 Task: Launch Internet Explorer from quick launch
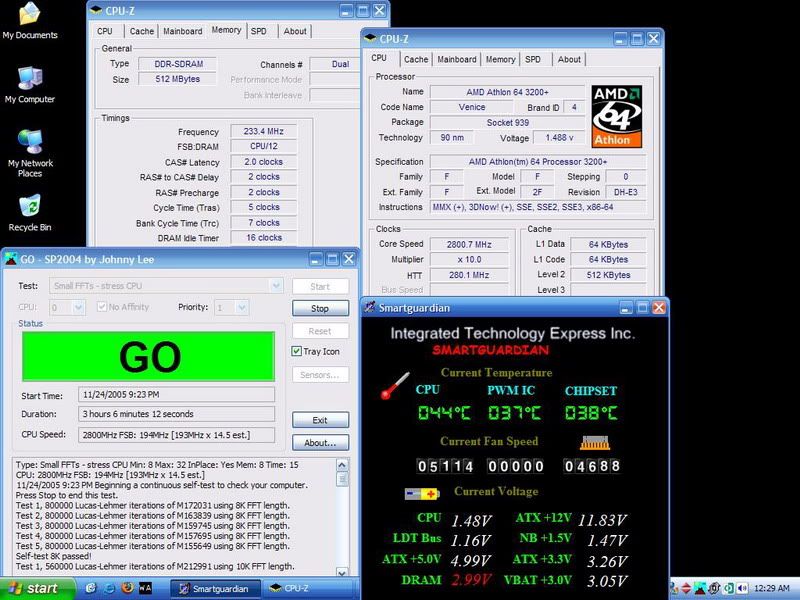click(x=109, y=588)
